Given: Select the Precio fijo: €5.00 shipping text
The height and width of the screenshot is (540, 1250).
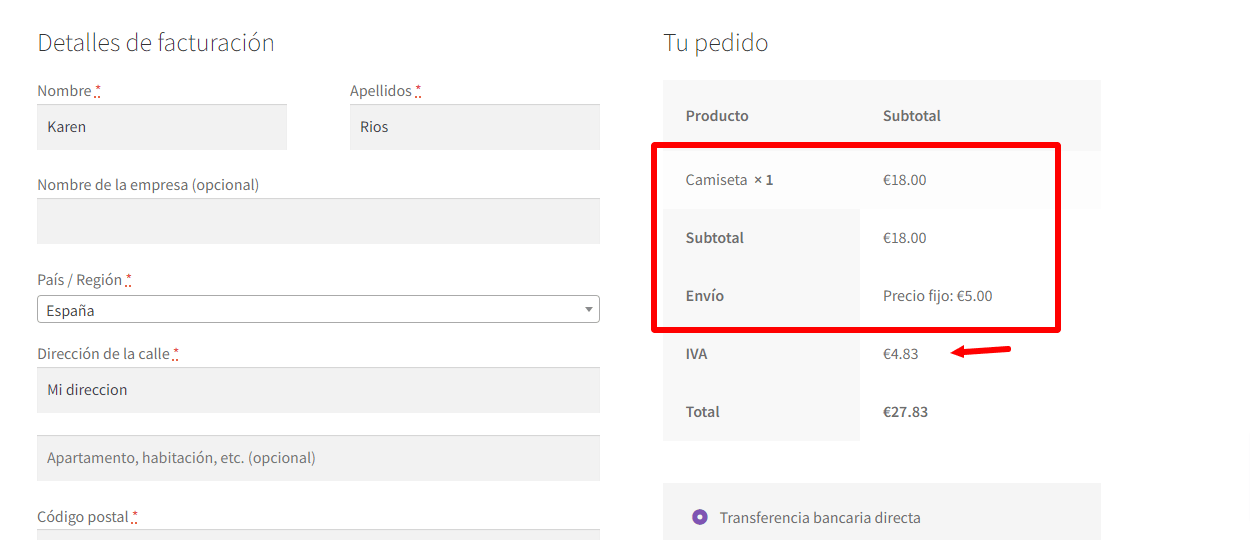Looking at the screenshot, I should coord(938,296).
